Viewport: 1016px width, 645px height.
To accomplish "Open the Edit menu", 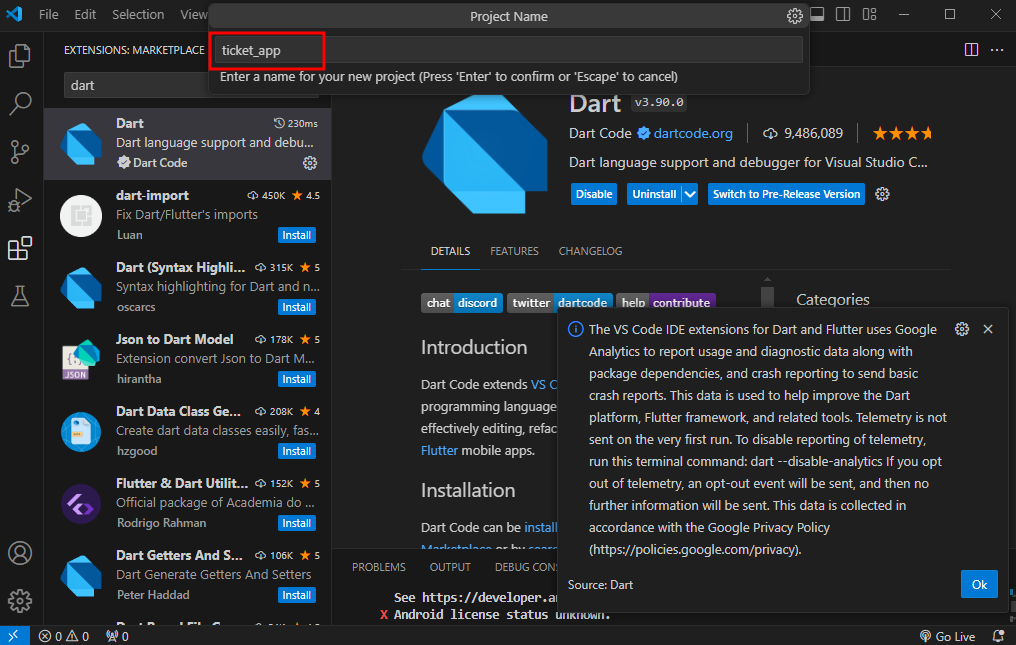I will 85,14.
